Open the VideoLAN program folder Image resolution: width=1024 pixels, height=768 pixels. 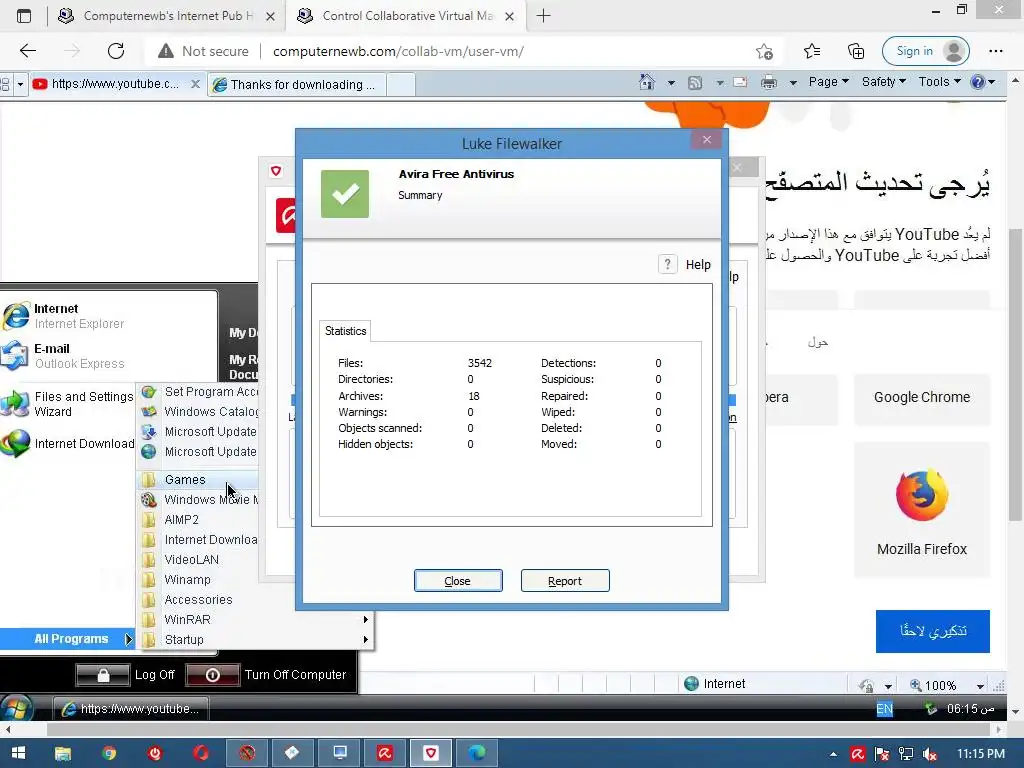(199, 560)
